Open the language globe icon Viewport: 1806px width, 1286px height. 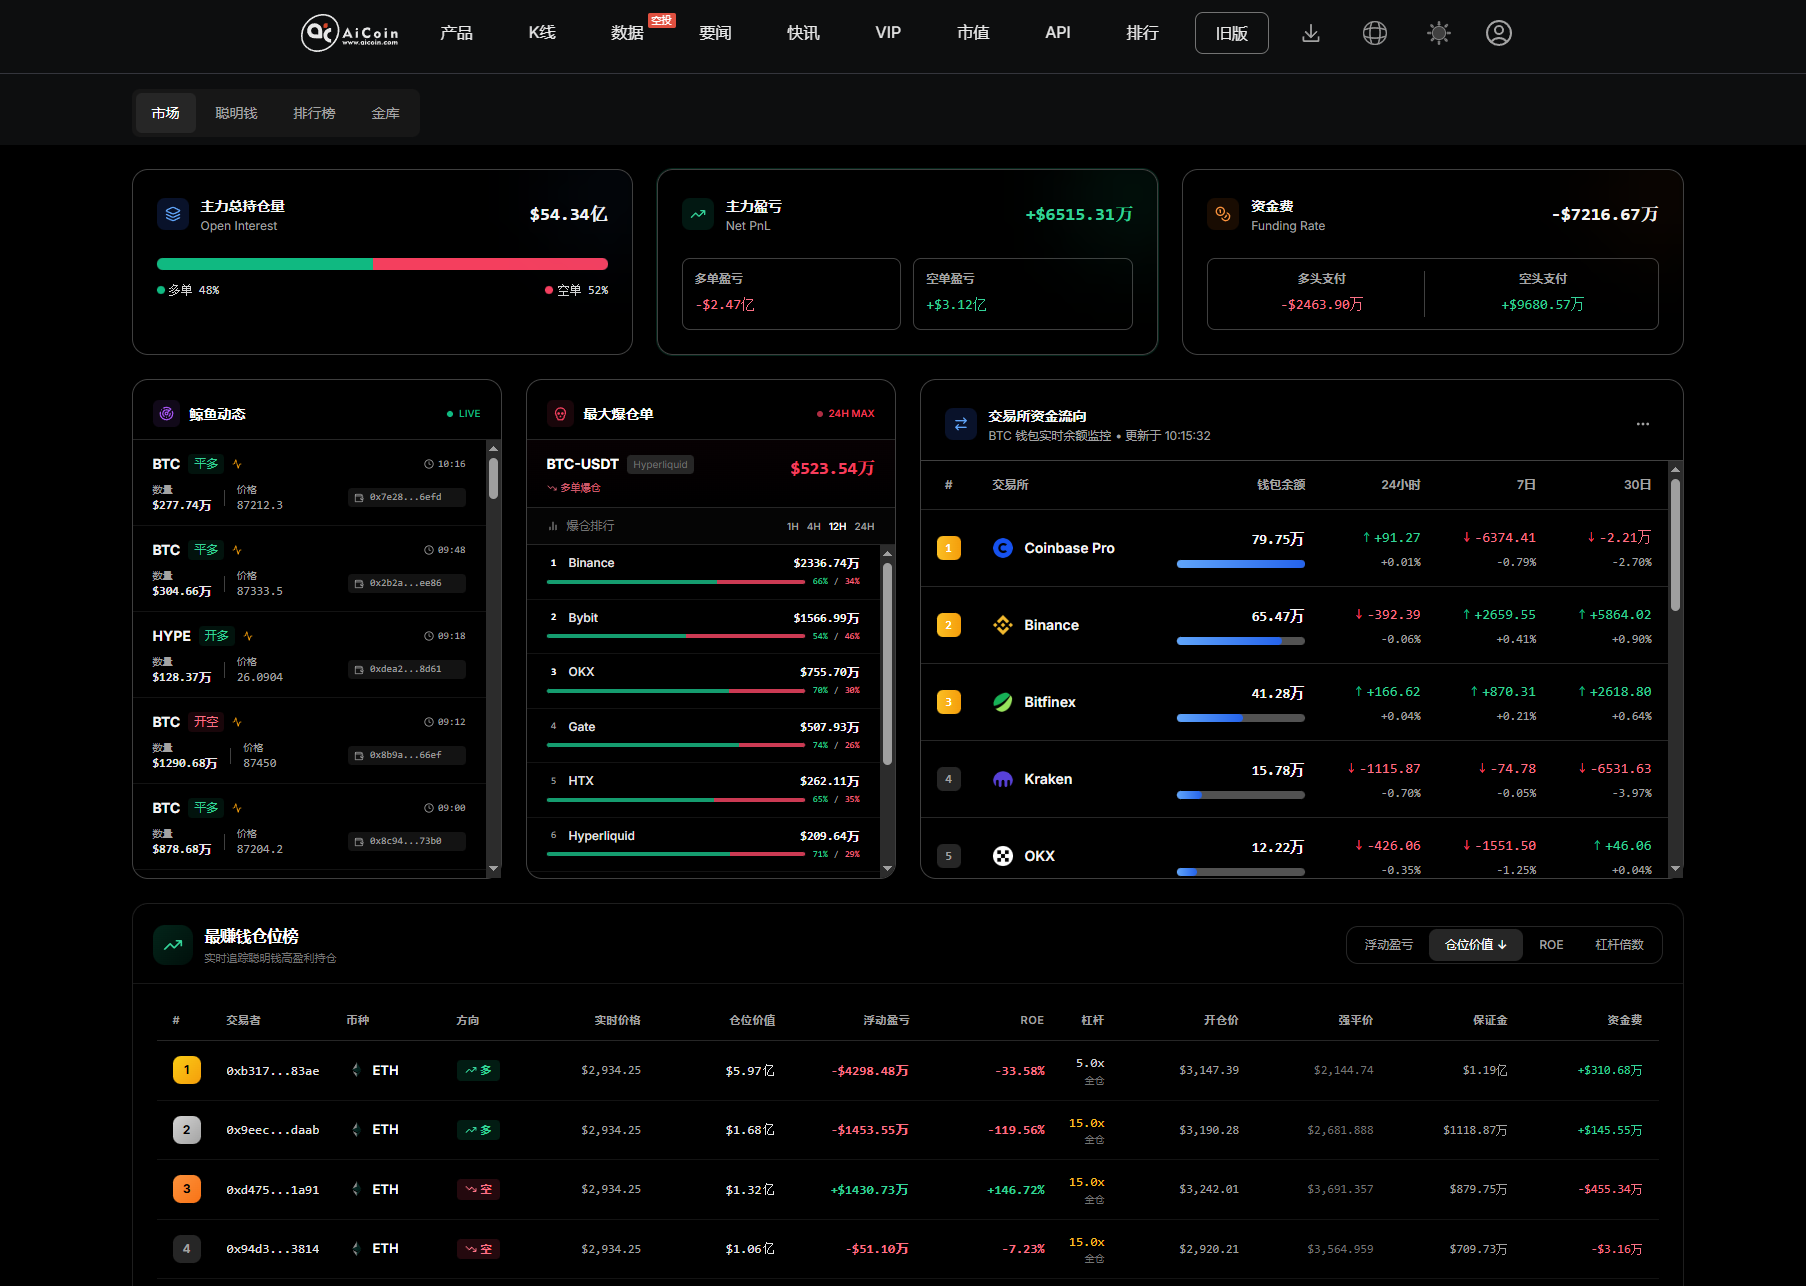pyautogui.click(x=1375, y=33)
